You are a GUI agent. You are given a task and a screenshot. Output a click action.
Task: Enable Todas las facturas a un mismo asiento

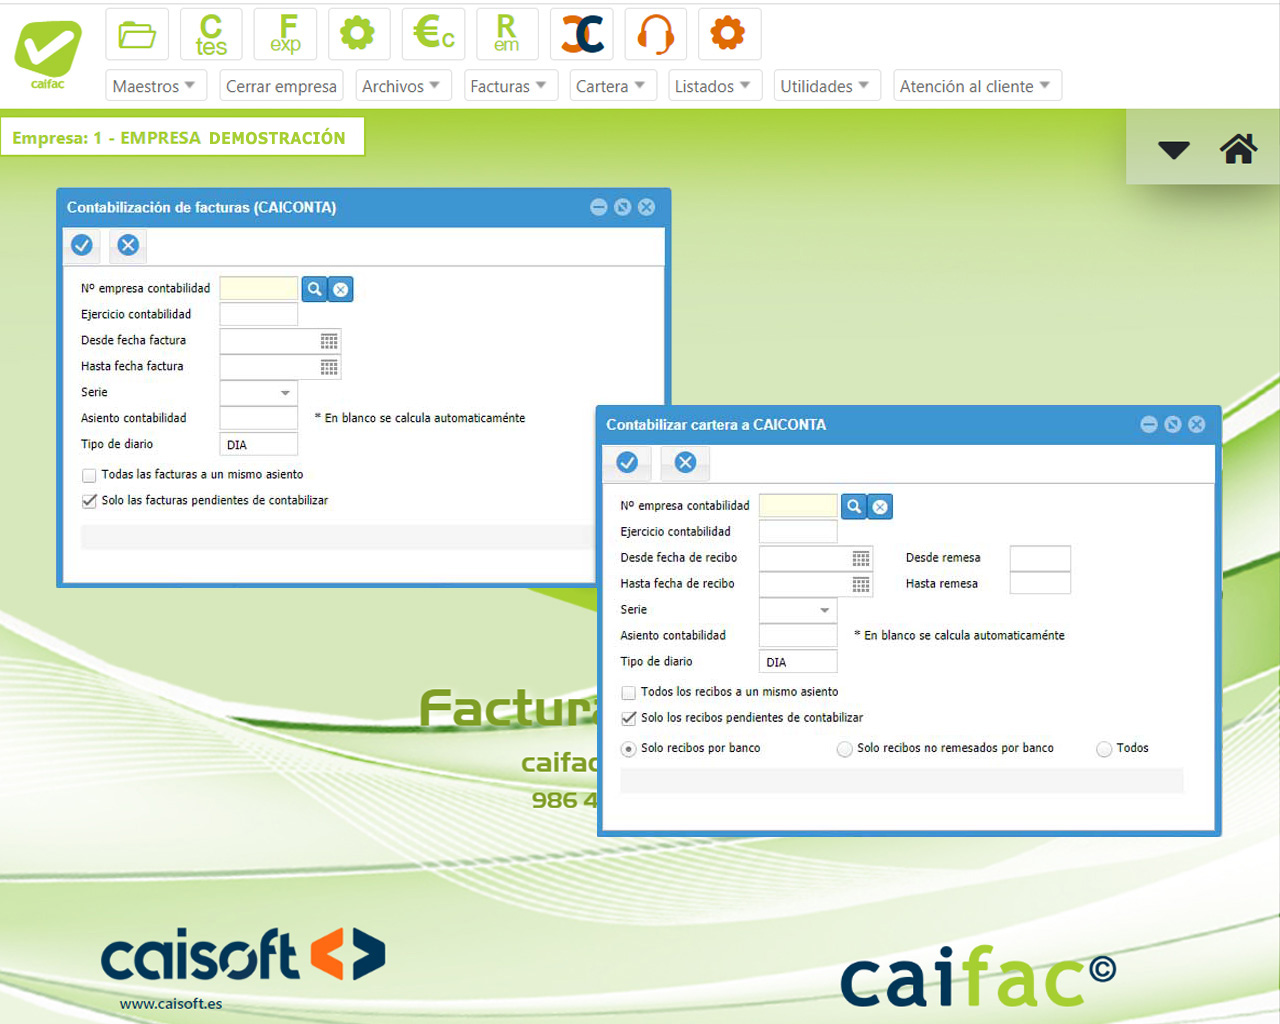point(90,476)
